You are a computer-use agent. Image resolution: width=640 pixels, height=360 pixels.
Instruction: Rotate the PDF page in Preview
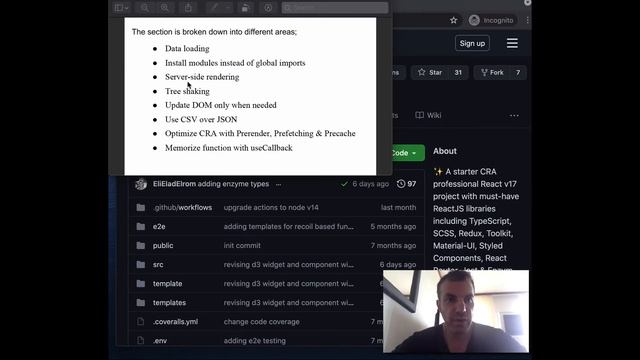pos(245,8)
